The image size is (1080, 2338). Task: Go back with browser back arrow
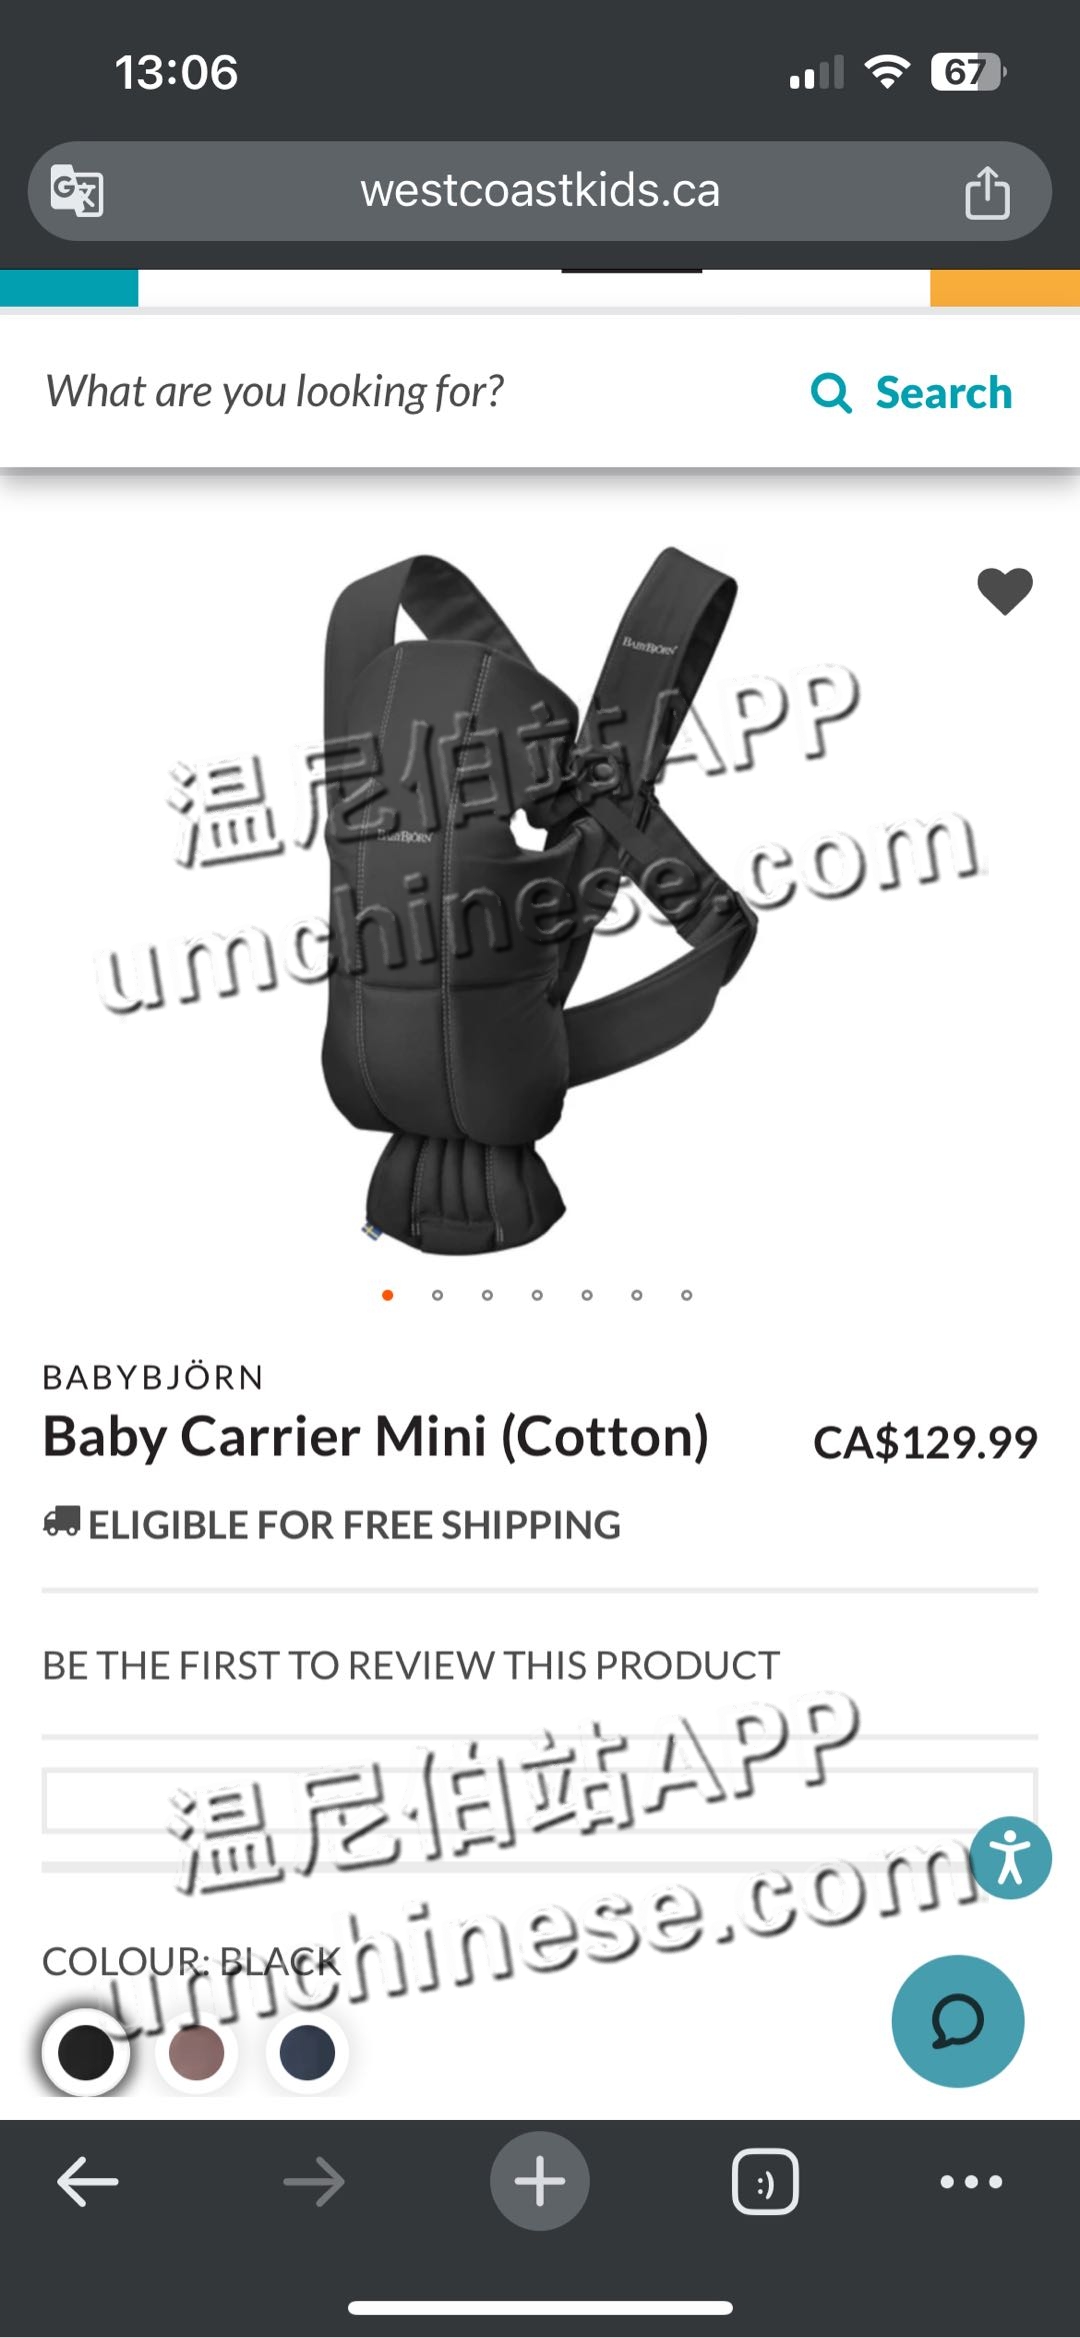point(88,2181)
